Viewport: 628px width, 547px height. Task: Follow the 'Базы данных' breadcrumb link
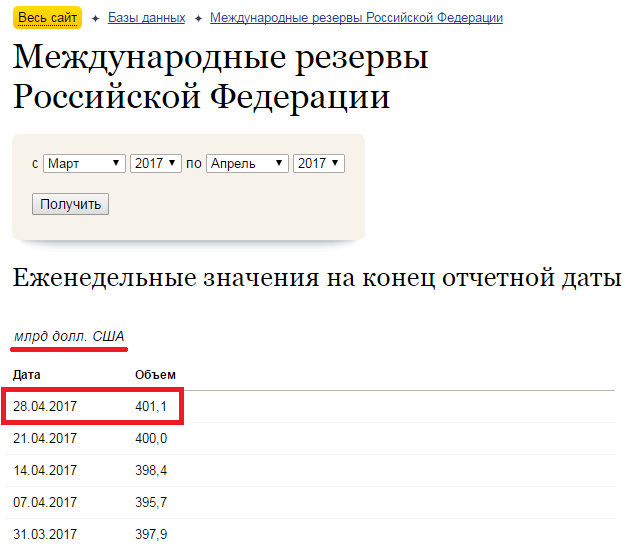click(147, 18)
